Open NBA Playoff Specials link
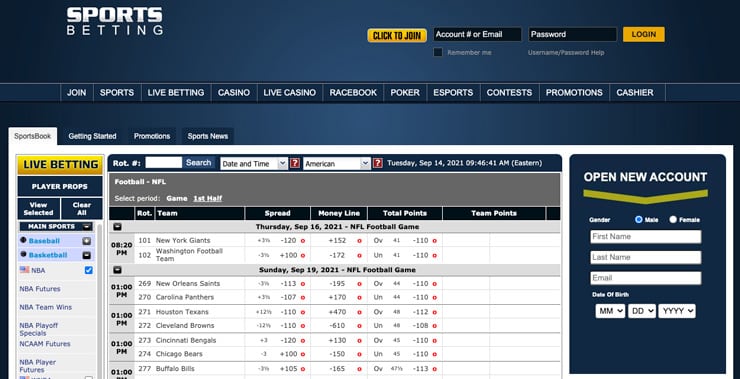740x379 pixels. pyautogui.click(x=39, y=329)
